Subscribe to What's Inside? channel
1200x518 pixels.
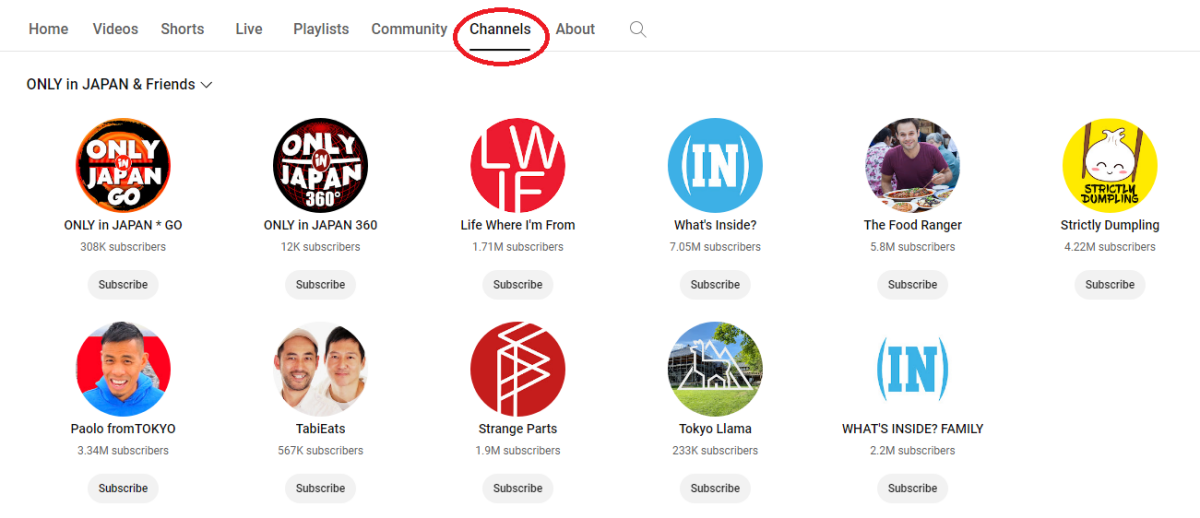[715, 285]
